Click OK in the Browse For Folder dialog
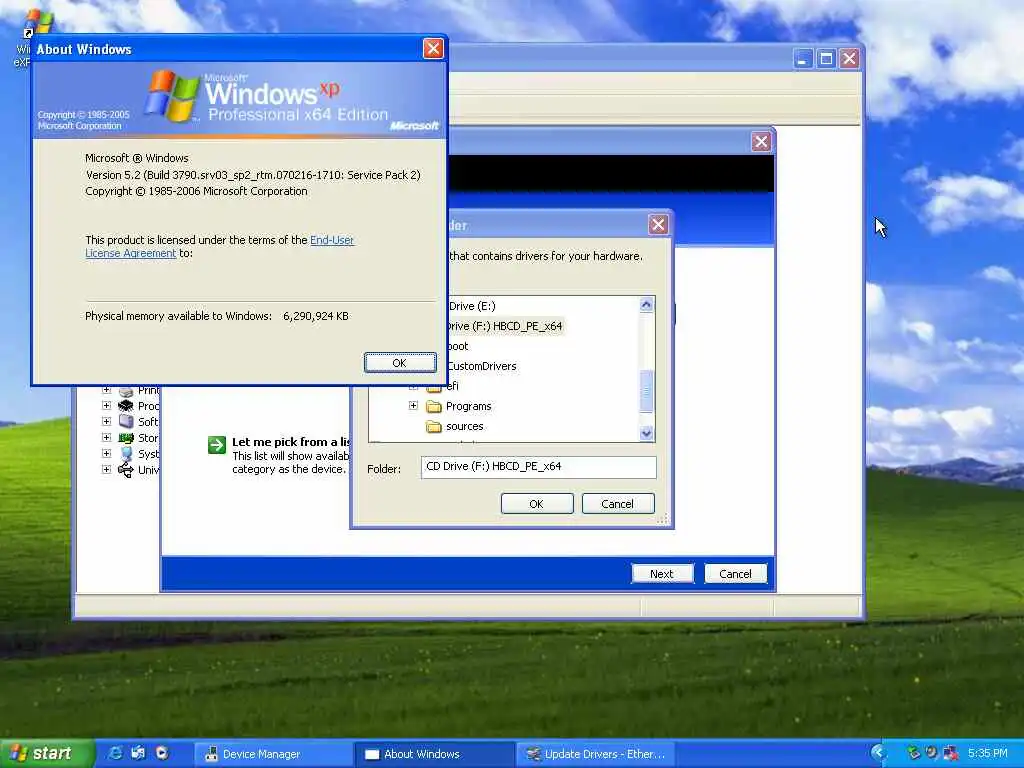 point(537,504)
